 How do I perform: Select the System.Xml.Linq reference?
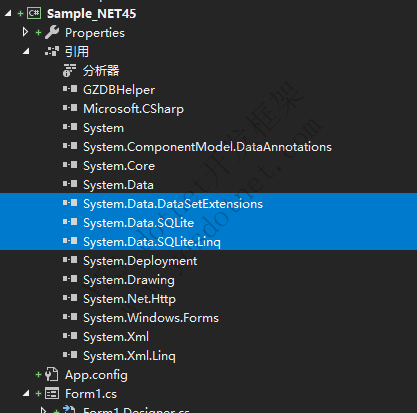coord(129,356)
